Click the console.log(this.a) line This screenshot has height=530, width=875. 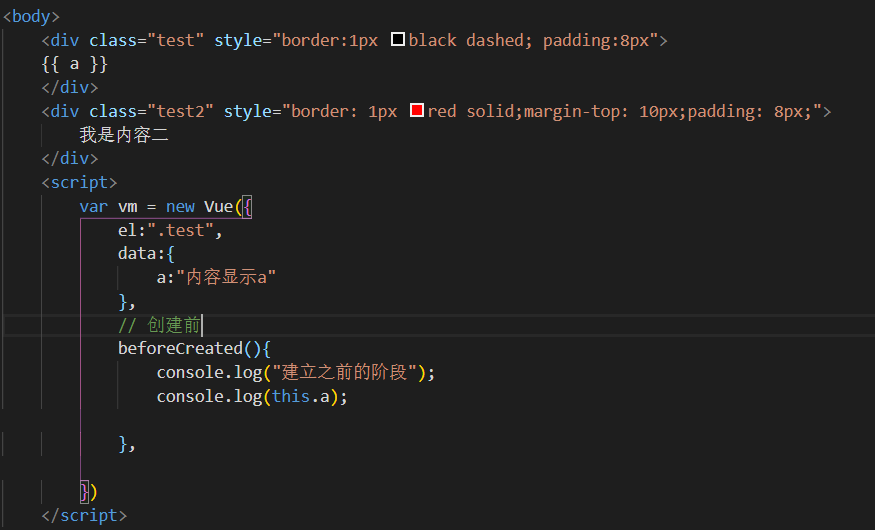[x=252, y=396]
